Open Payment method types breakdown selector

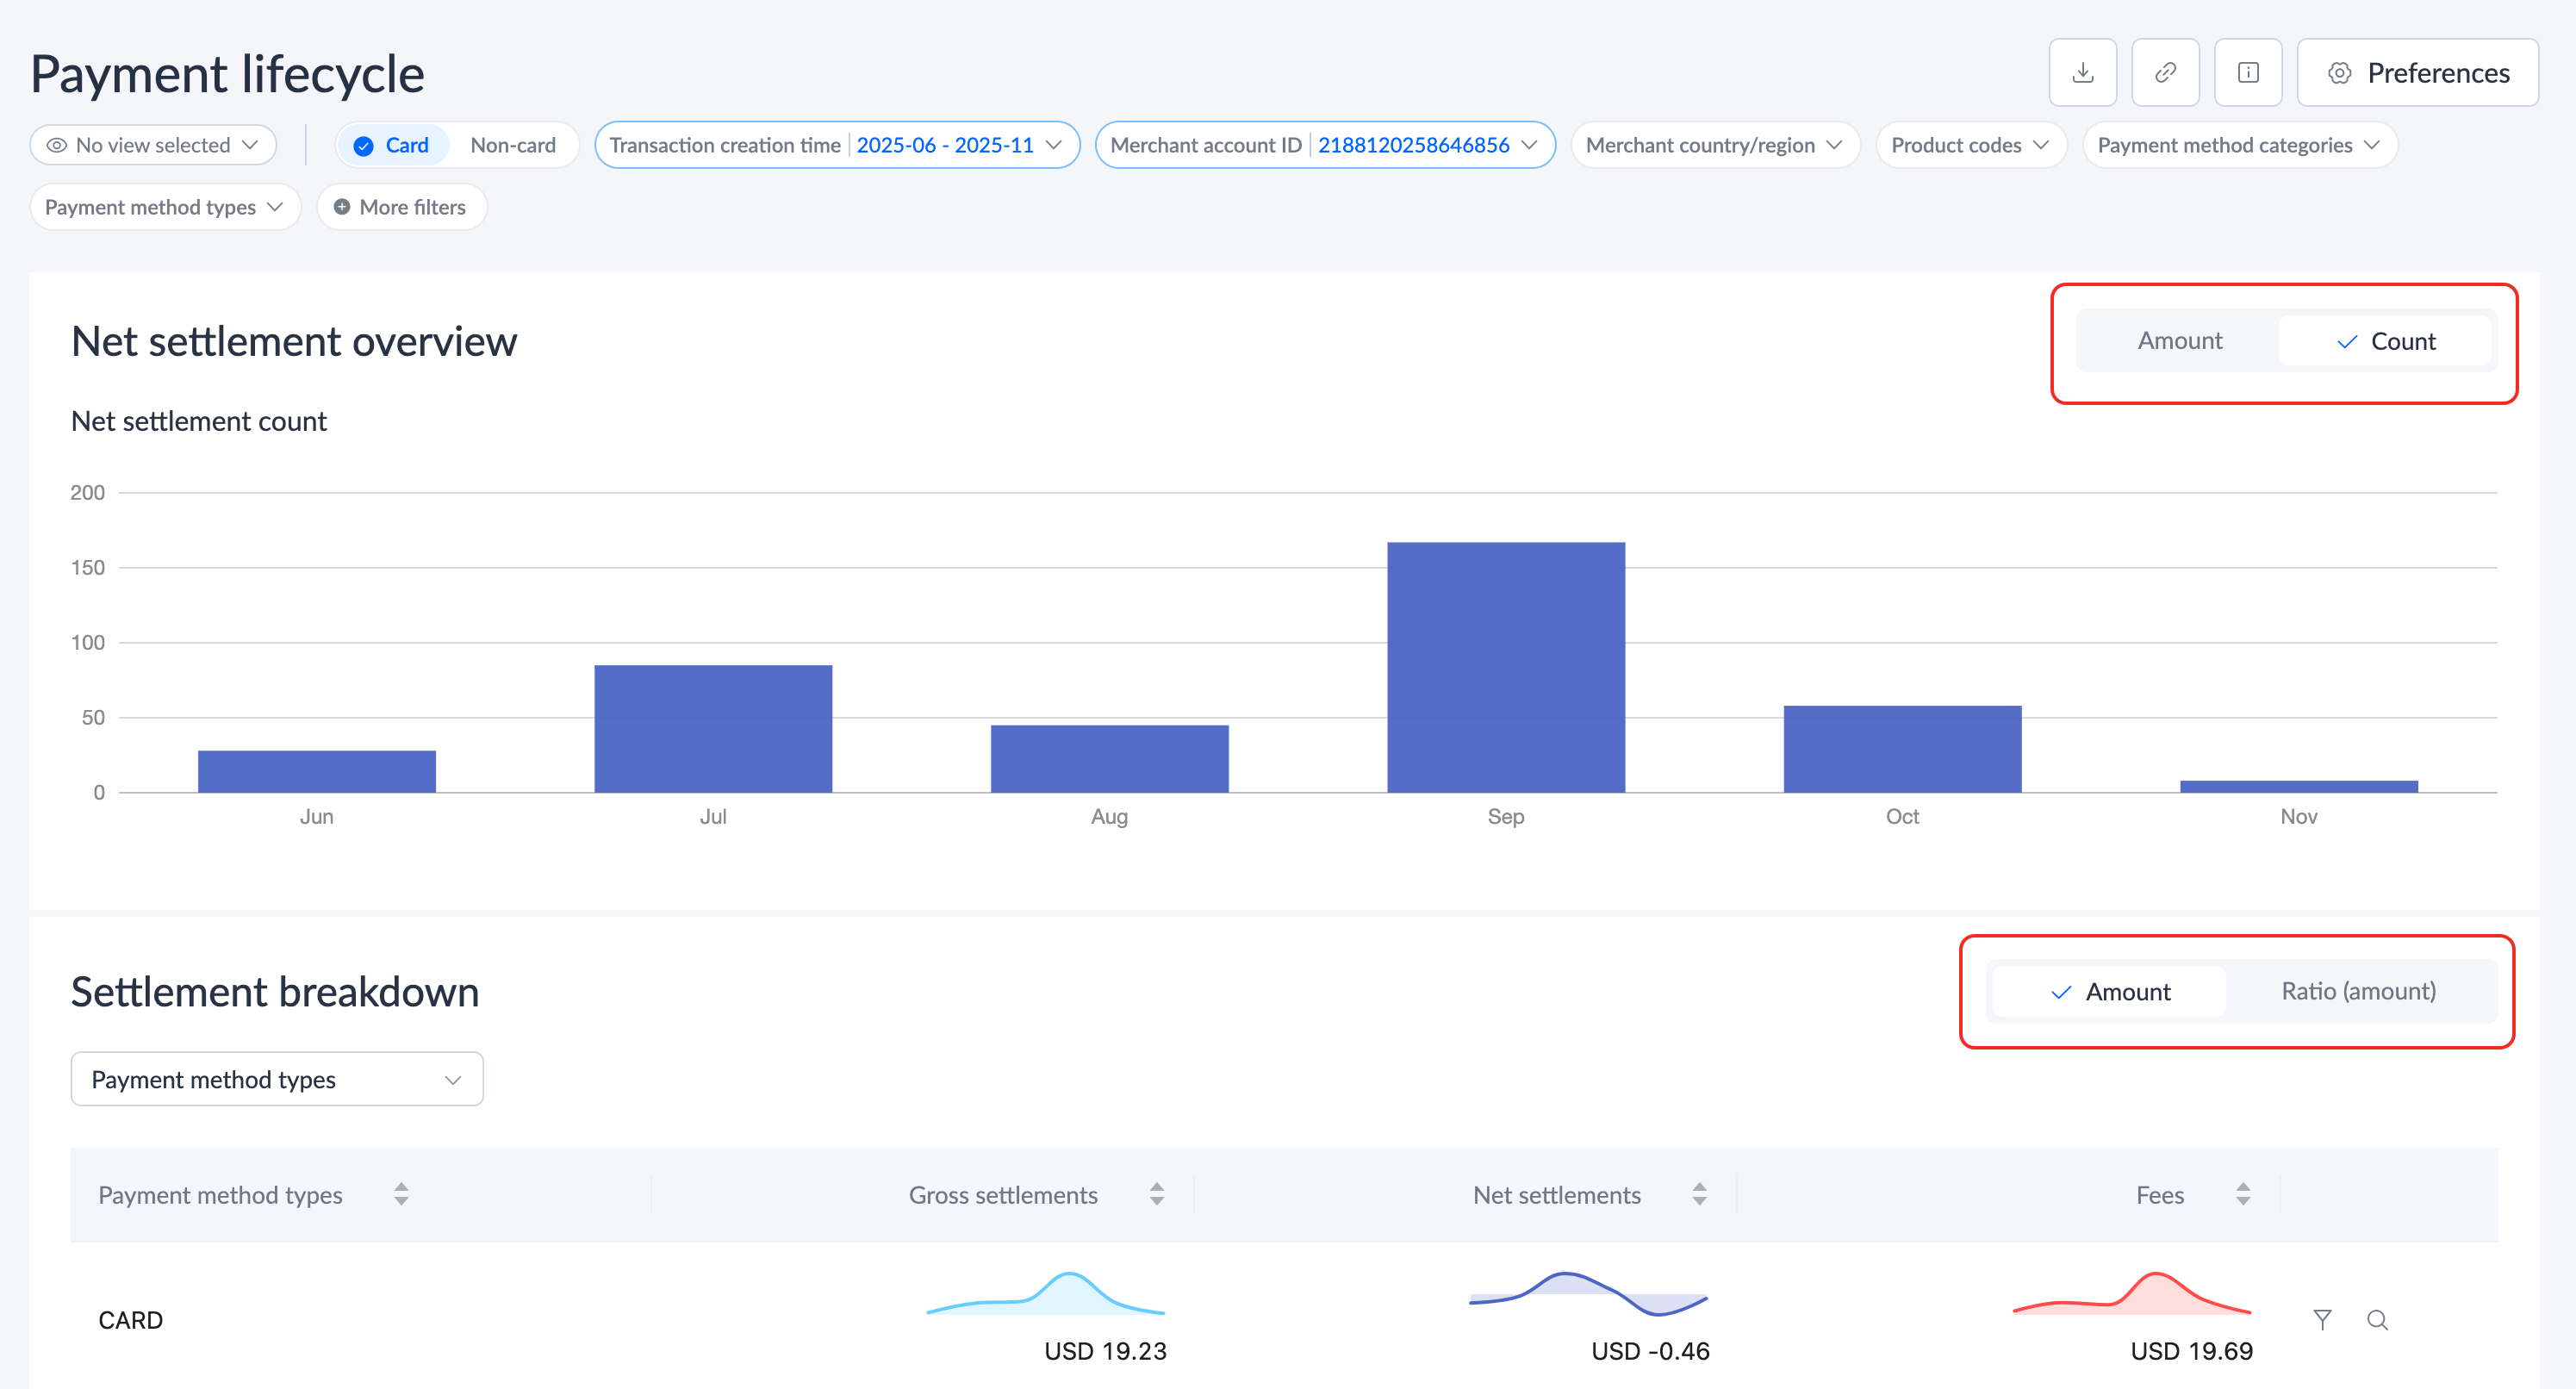pos(277,1079)
